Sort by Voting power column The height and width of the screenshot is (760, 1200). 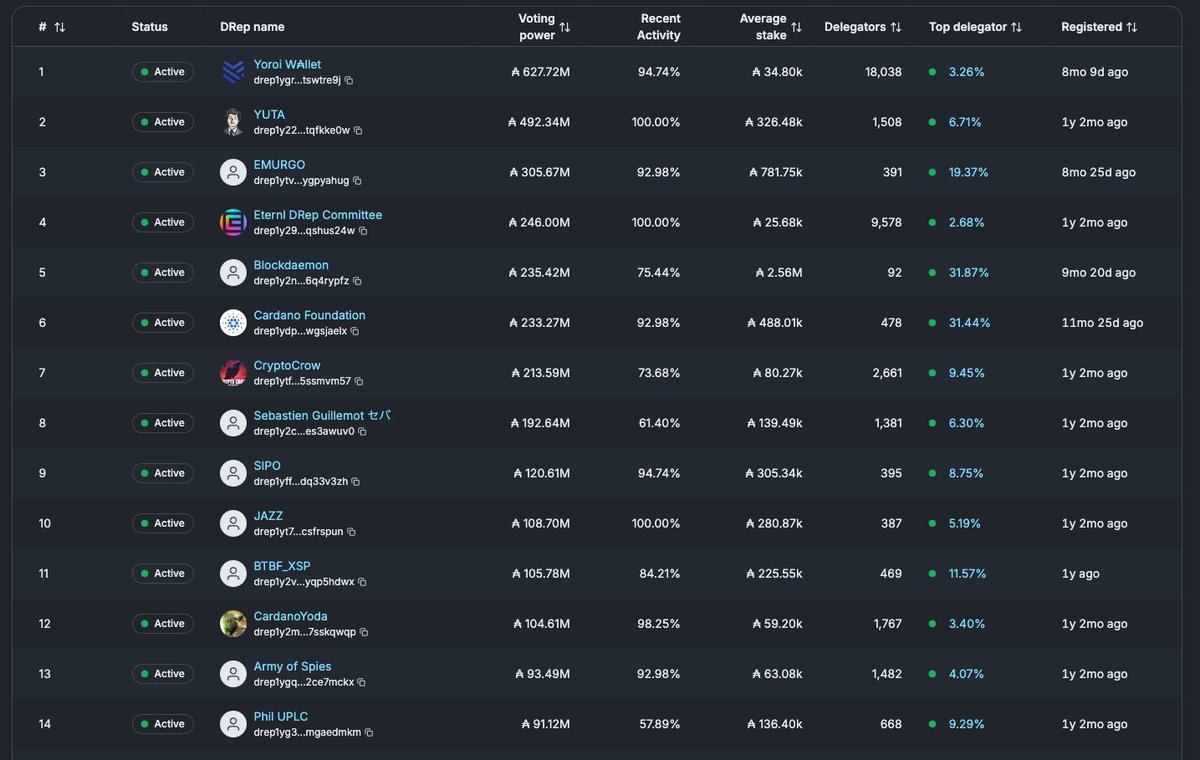pos(565,27)
